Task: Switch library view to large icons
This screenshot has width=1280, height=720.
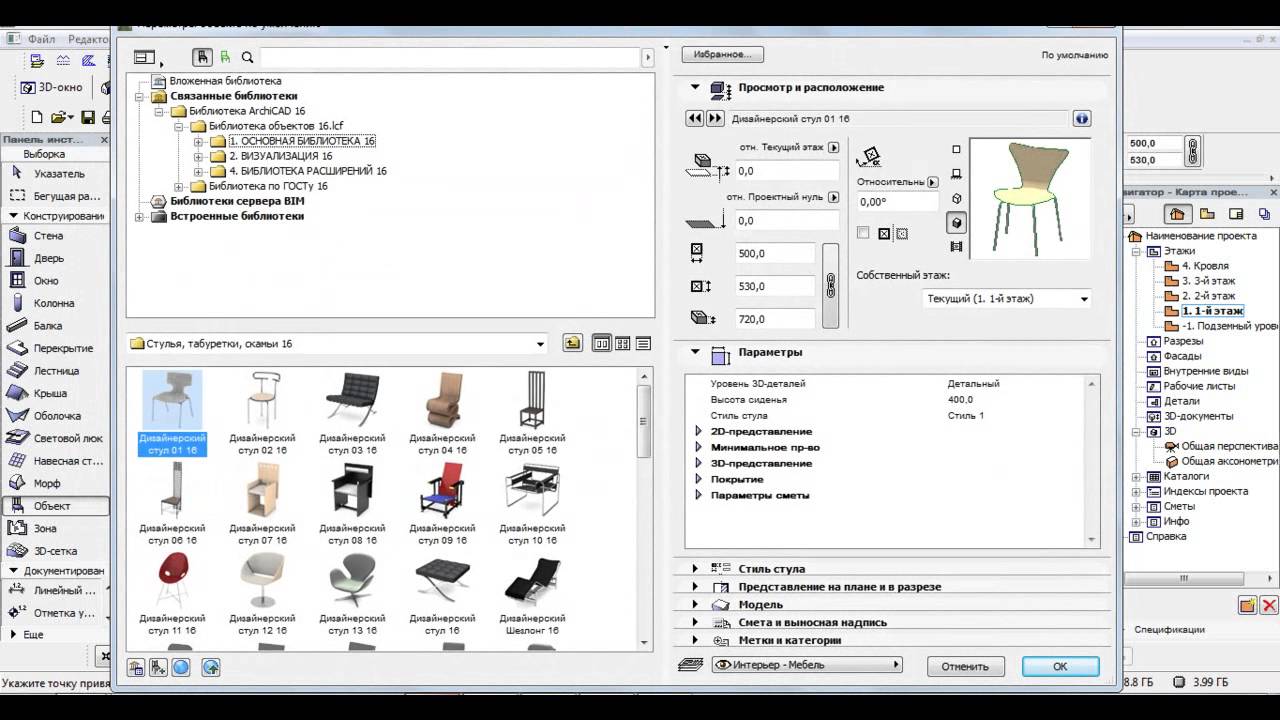Action: [x=601, y=343]
